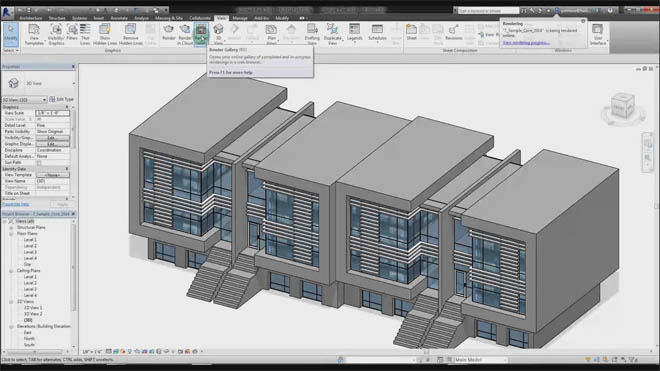This screenshot has width=660, height=371.
Task: Open 3D View 1 in Project Browser
Action: click(x=33, y=308)
